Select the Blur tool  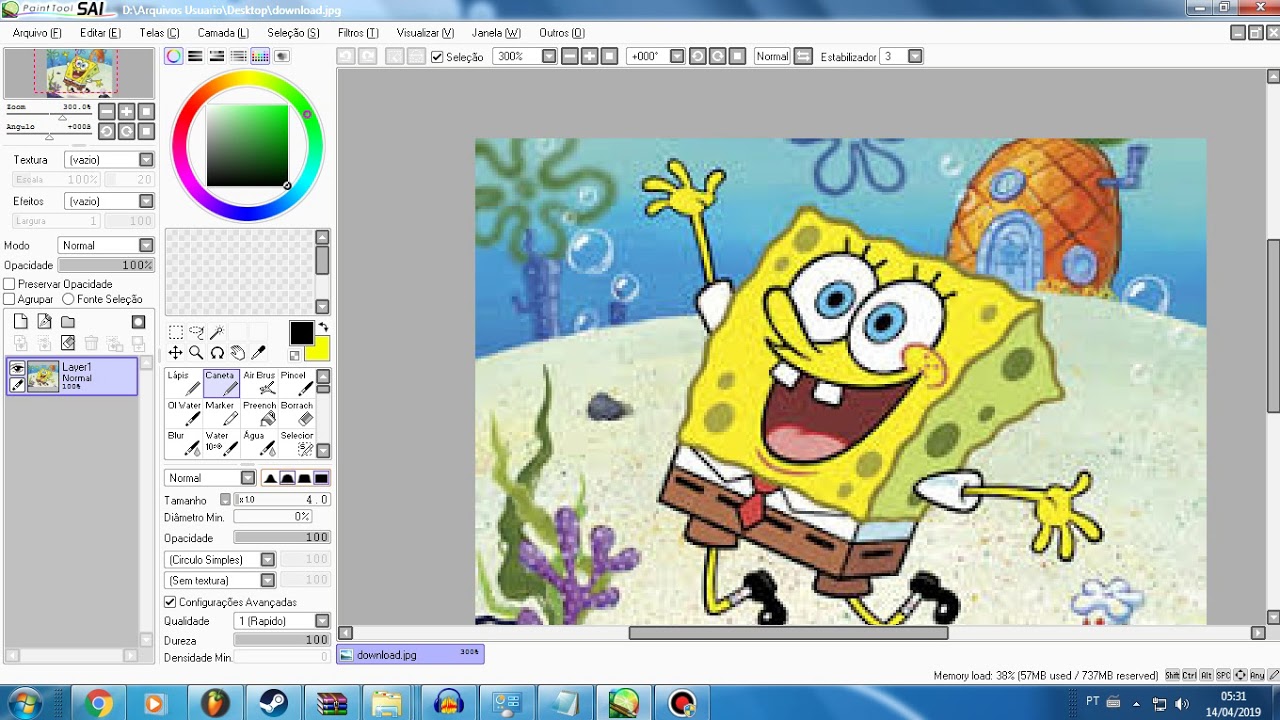click(x=184, y=443)
